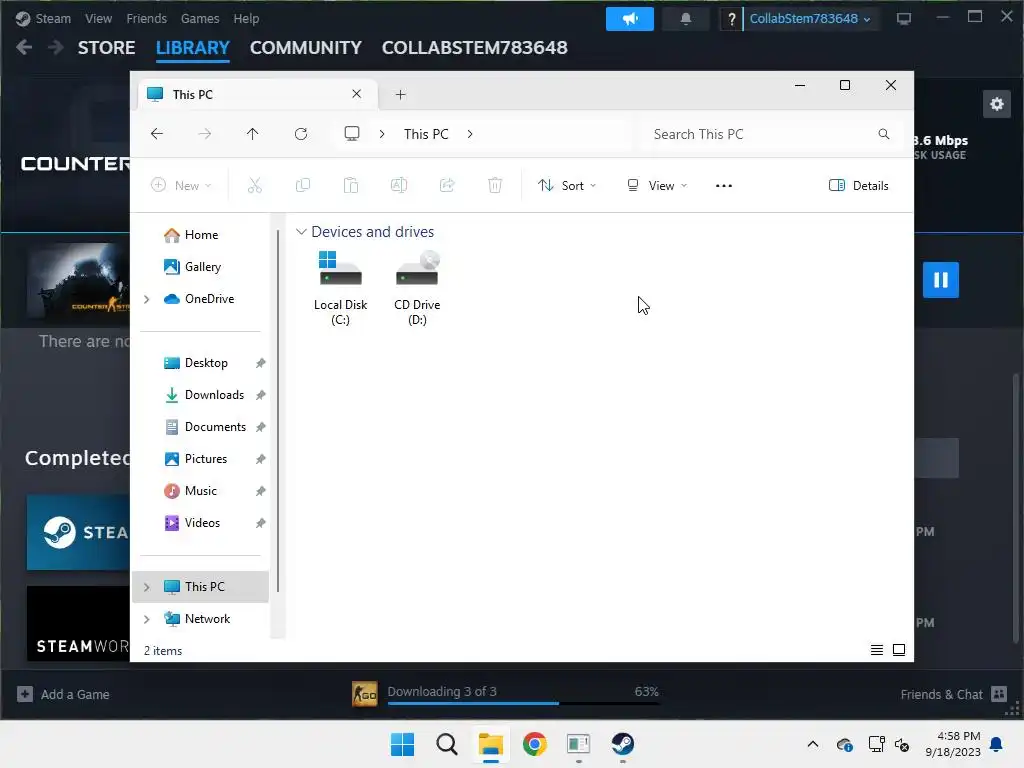Click the Paste toolbar icon
This screenshot has width=1024, height=768.
click(351, 185)
